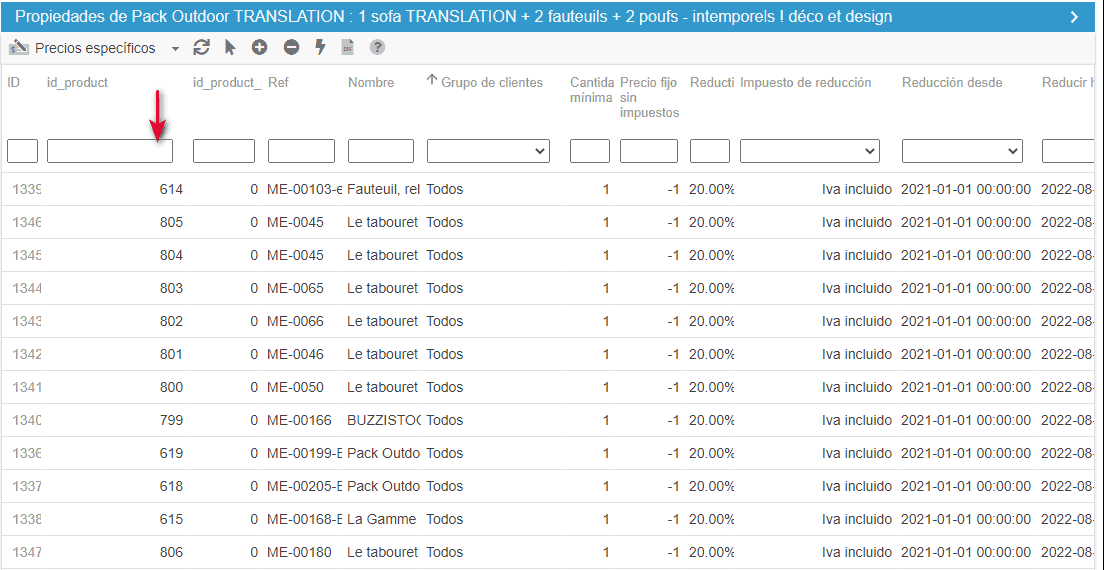The width and height of the screenshot is (1104, 570).
Task: Open the Impuesto de reducción filter dropdown
Action: point(809,151)
